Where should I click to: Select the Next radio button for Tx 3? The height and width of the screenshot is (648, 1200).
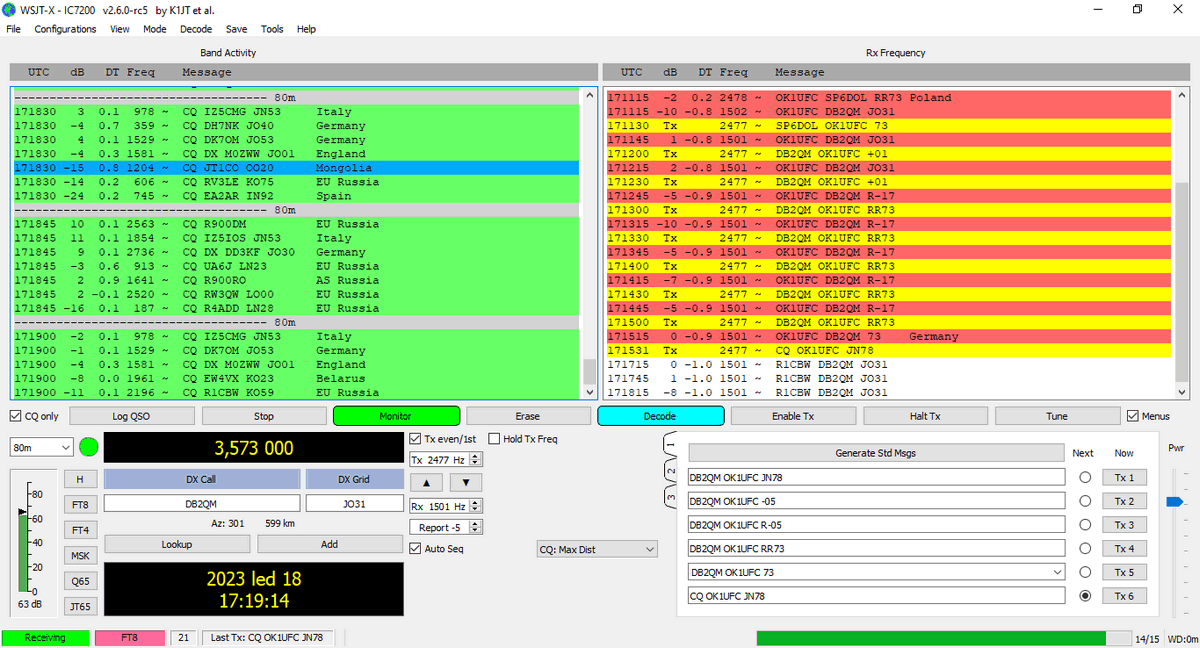tap(1084, 525)
